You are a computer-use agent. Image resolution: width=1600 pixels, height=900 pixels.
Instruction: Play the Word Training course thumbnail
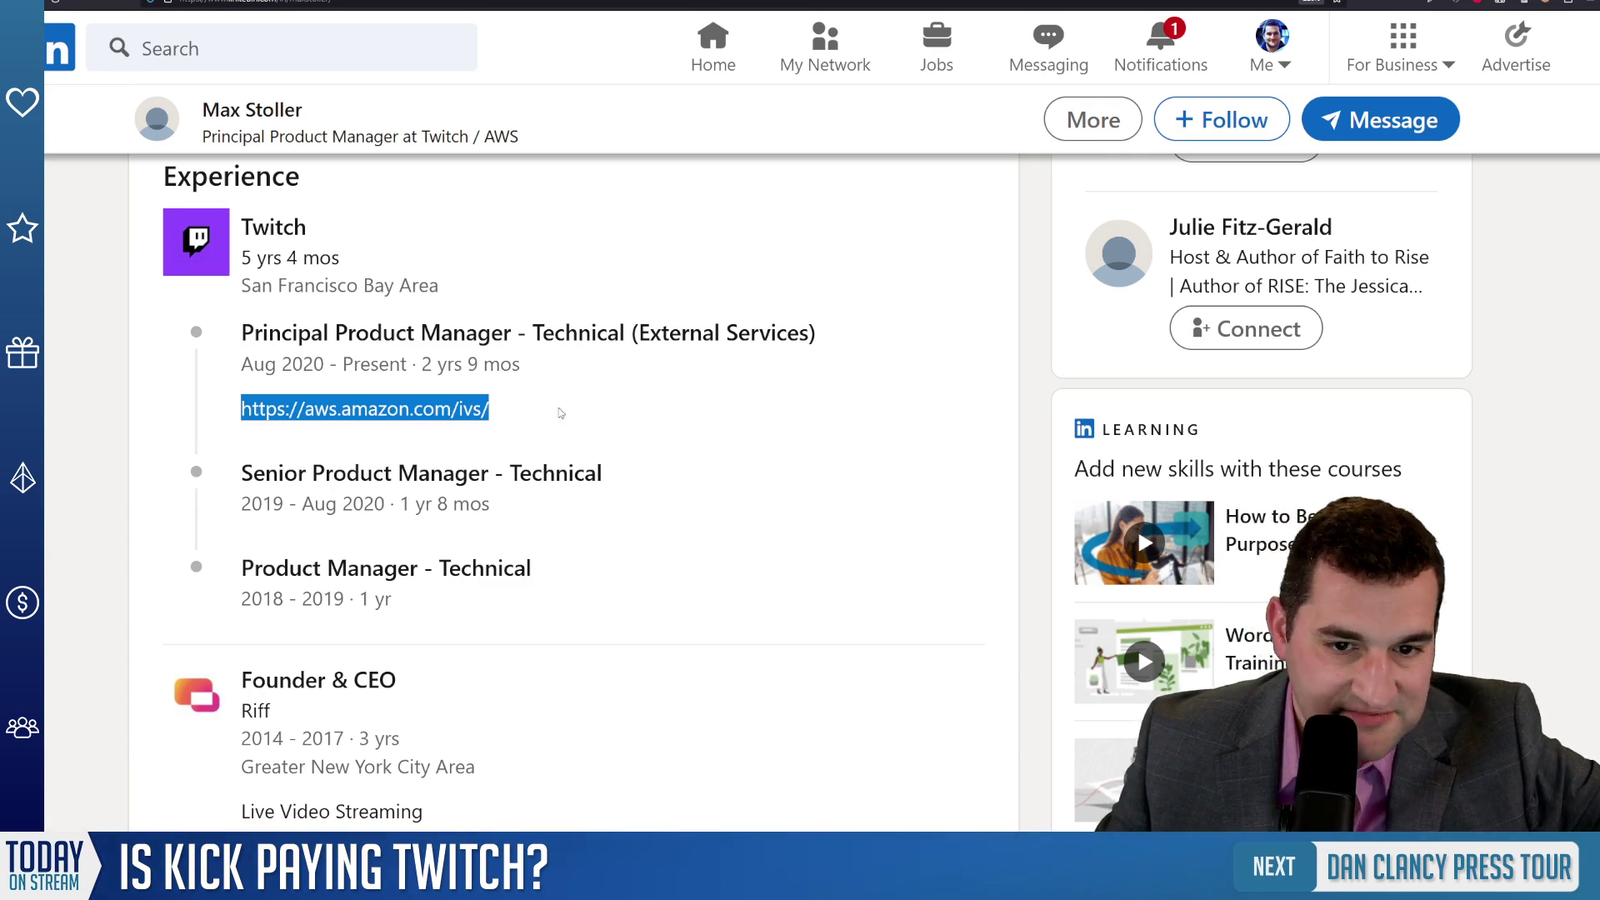pos(1144,661)
